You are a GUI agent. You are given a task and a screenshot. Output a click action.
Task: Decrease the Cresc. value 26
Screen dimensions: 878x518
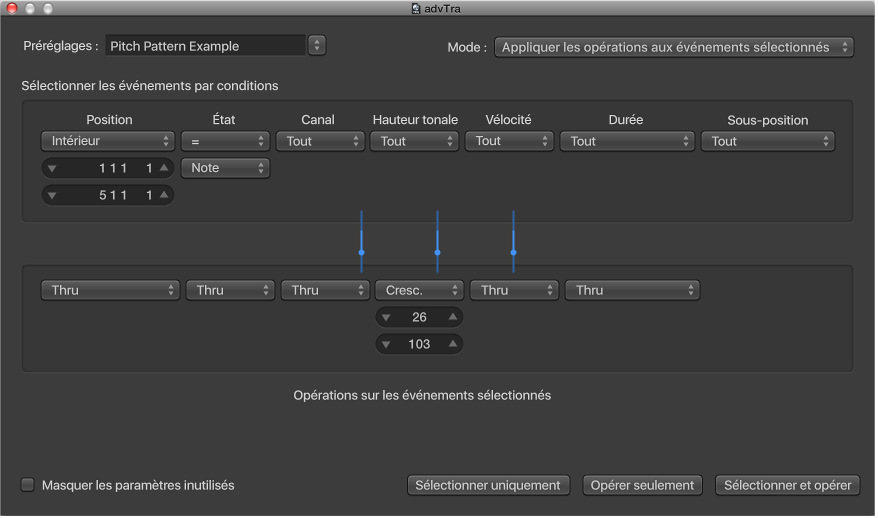click(386, 317)
